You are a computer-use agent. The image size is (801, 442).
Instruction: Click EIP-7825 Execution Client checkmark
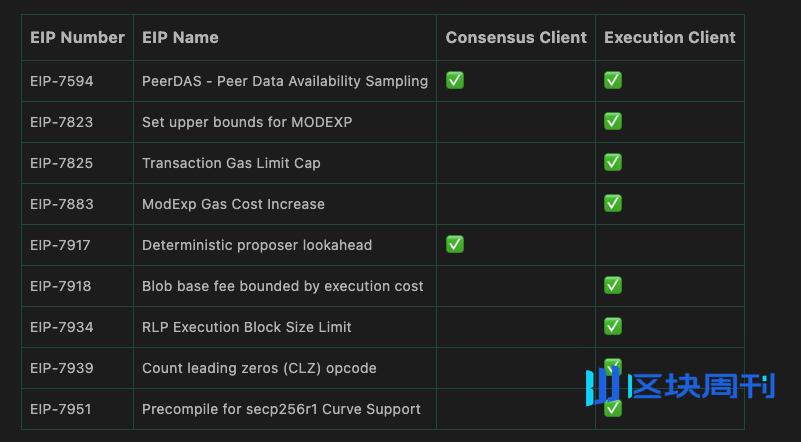[613, 162]
